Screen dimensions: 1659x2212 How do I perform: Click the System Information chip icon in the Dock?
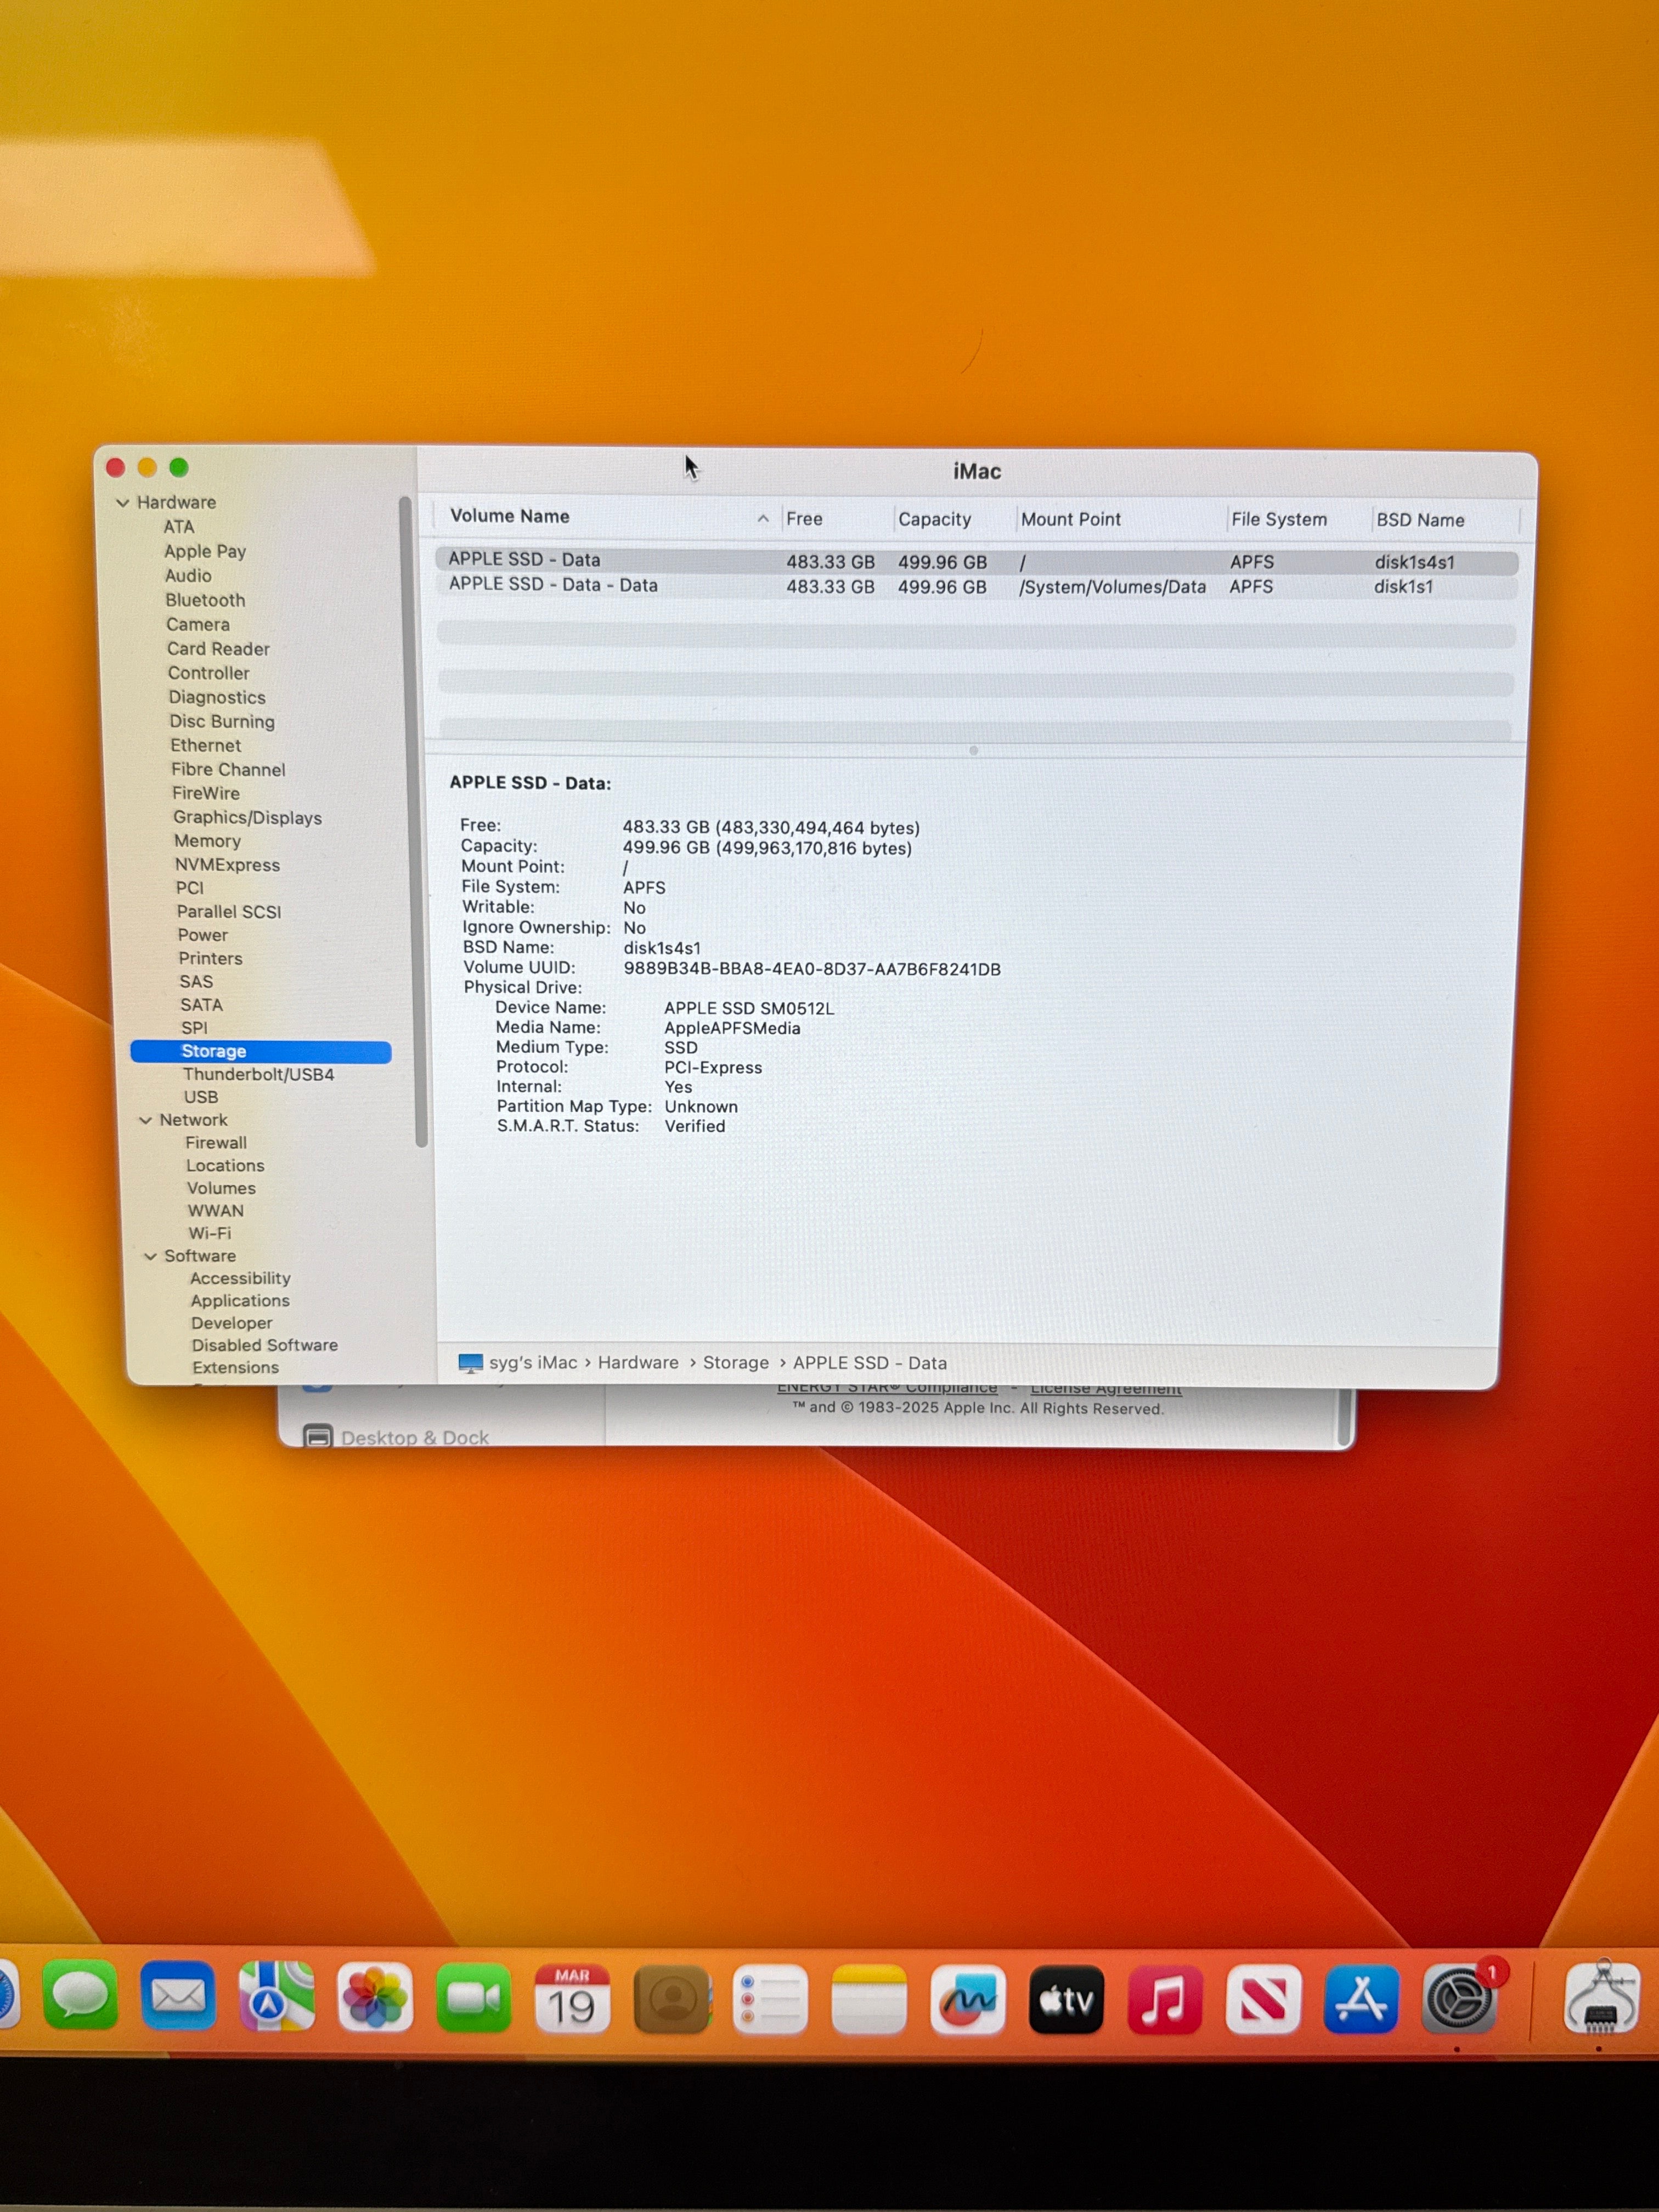[x=1602, y=2000]
